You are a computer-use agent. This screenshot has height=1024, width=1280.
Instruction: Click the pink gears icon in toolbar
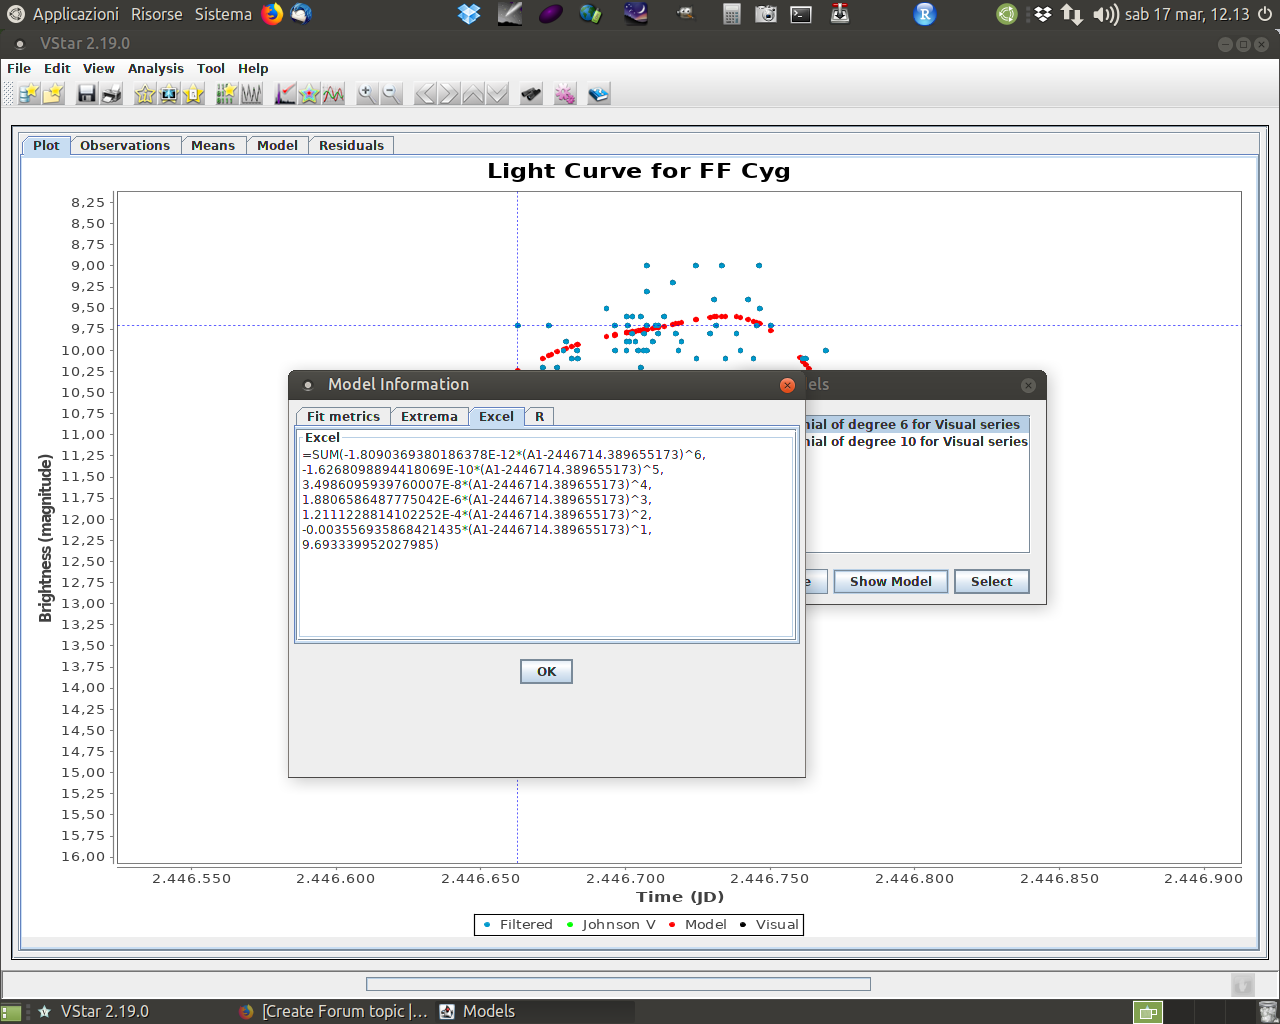tap(565, 94)
